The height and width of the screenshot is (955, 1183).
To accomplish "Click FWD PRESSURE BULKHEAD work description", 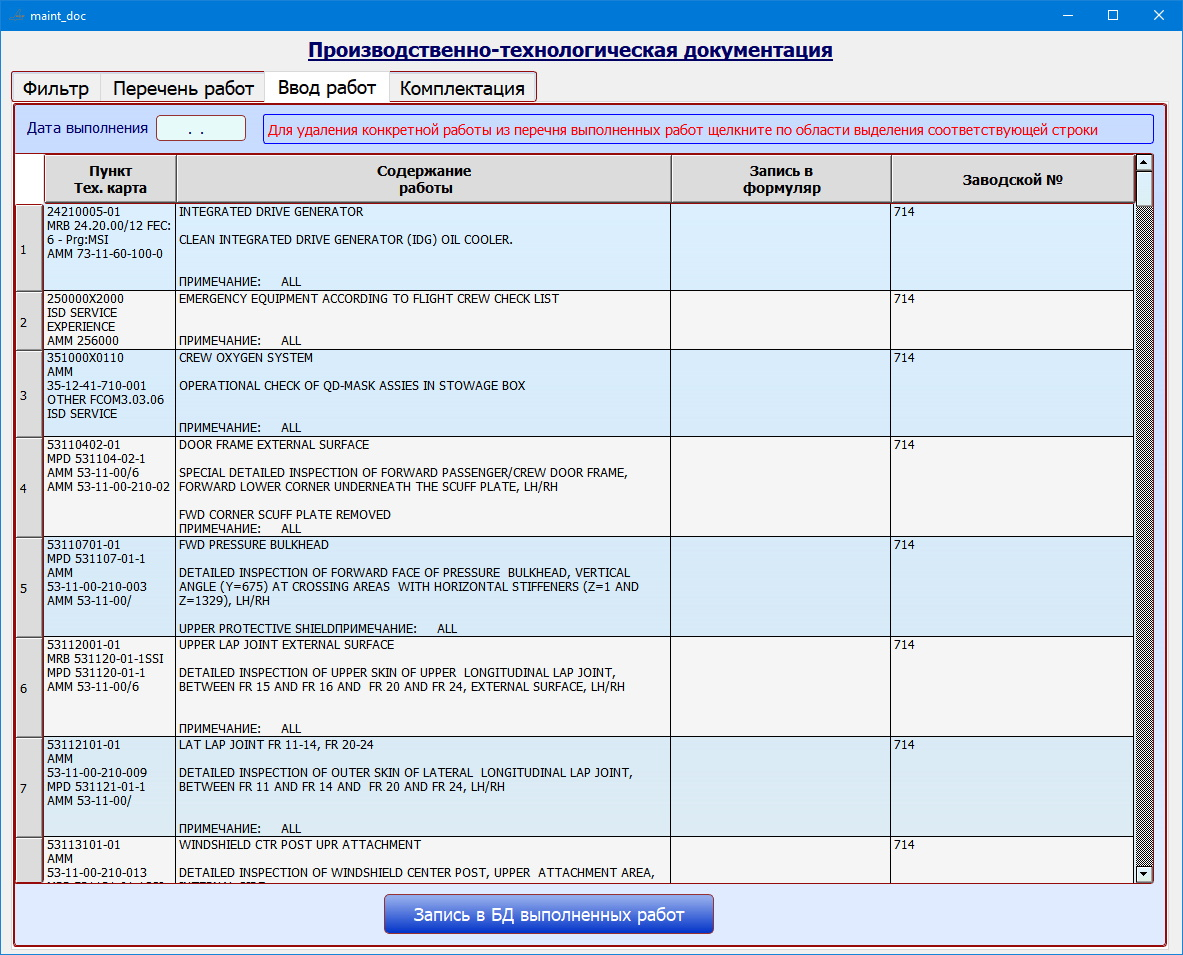I will 423,587.
